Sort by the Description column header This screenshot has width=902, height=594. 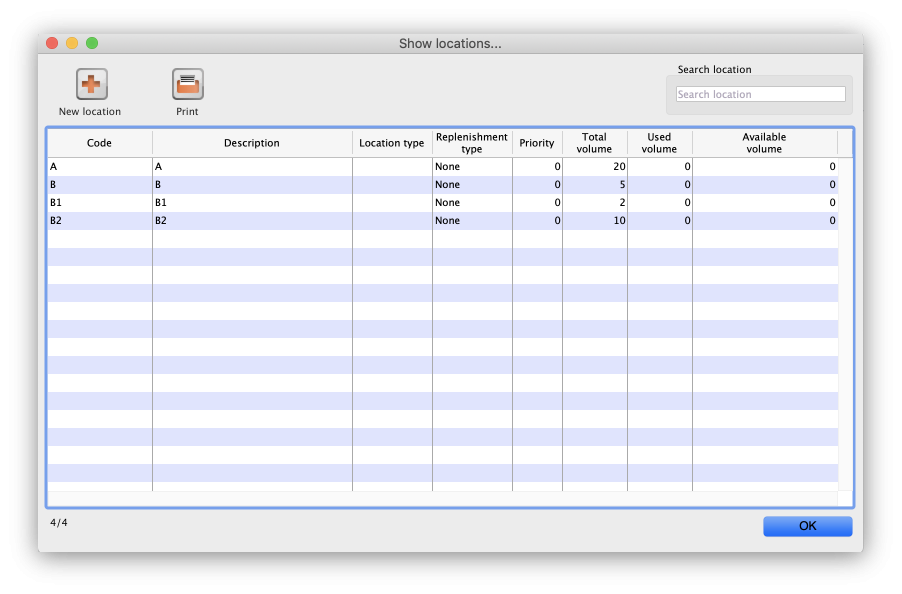[x=252, y=143]
